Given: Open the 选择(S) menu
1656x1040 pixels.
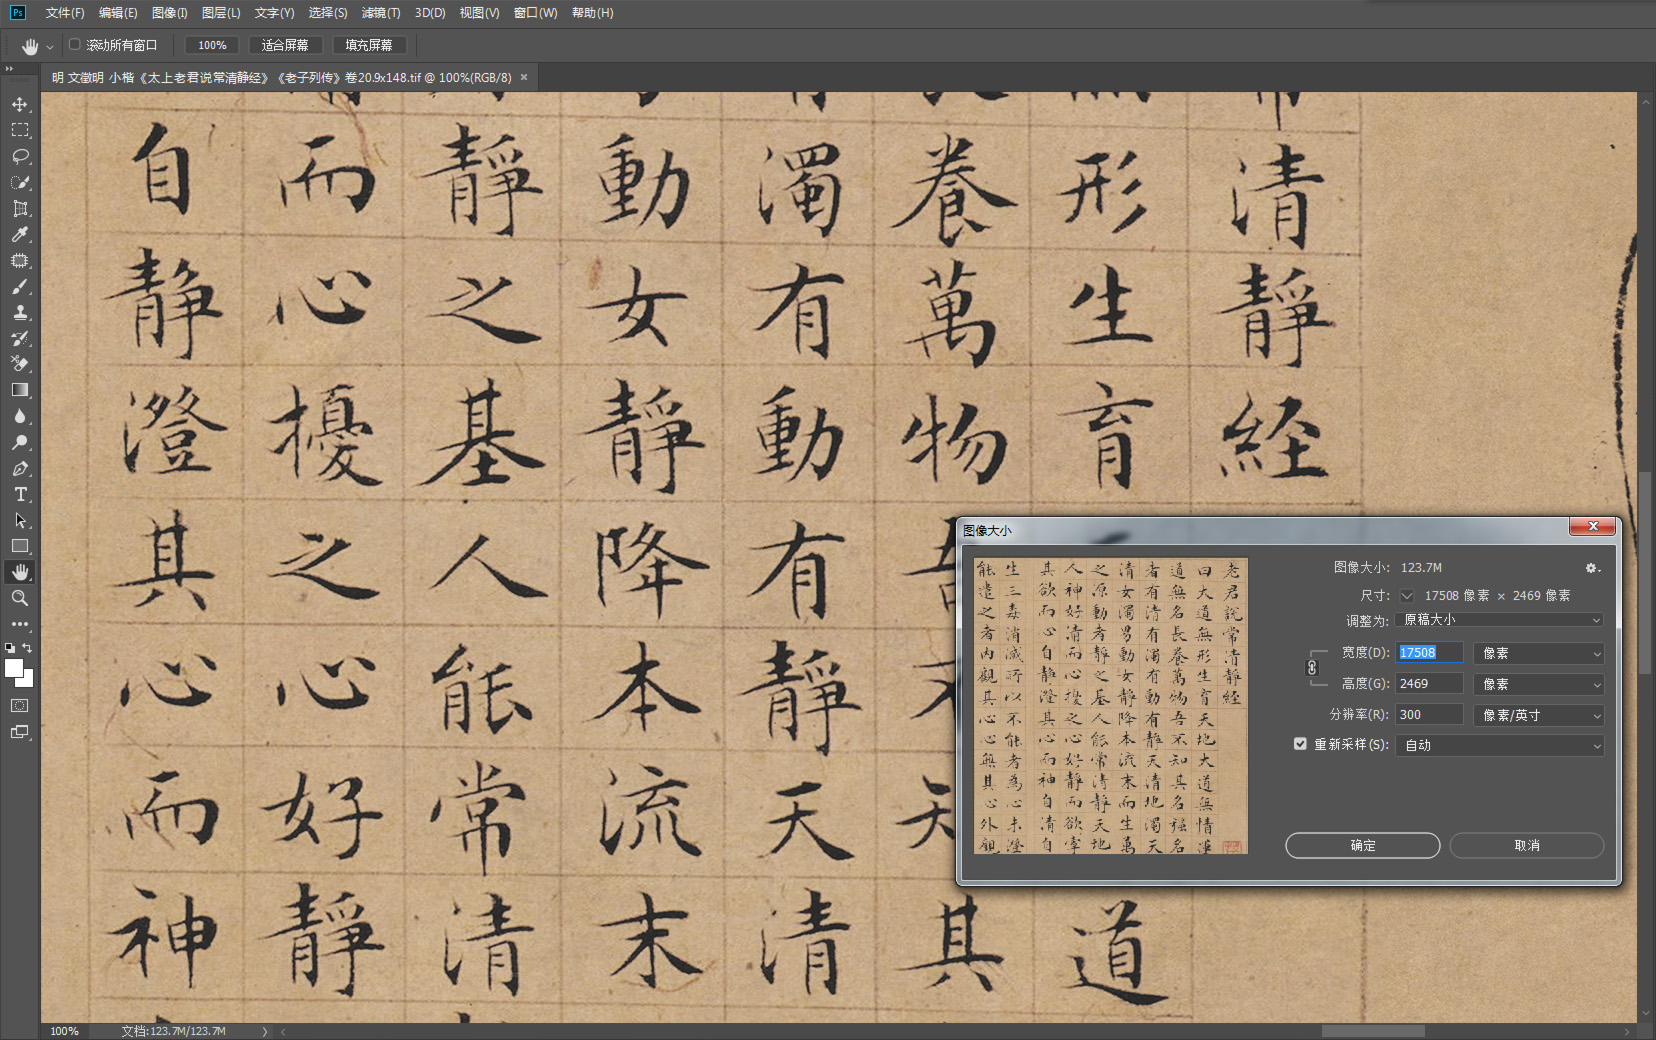Looking at the screenshot, I should tap(328, 13).
